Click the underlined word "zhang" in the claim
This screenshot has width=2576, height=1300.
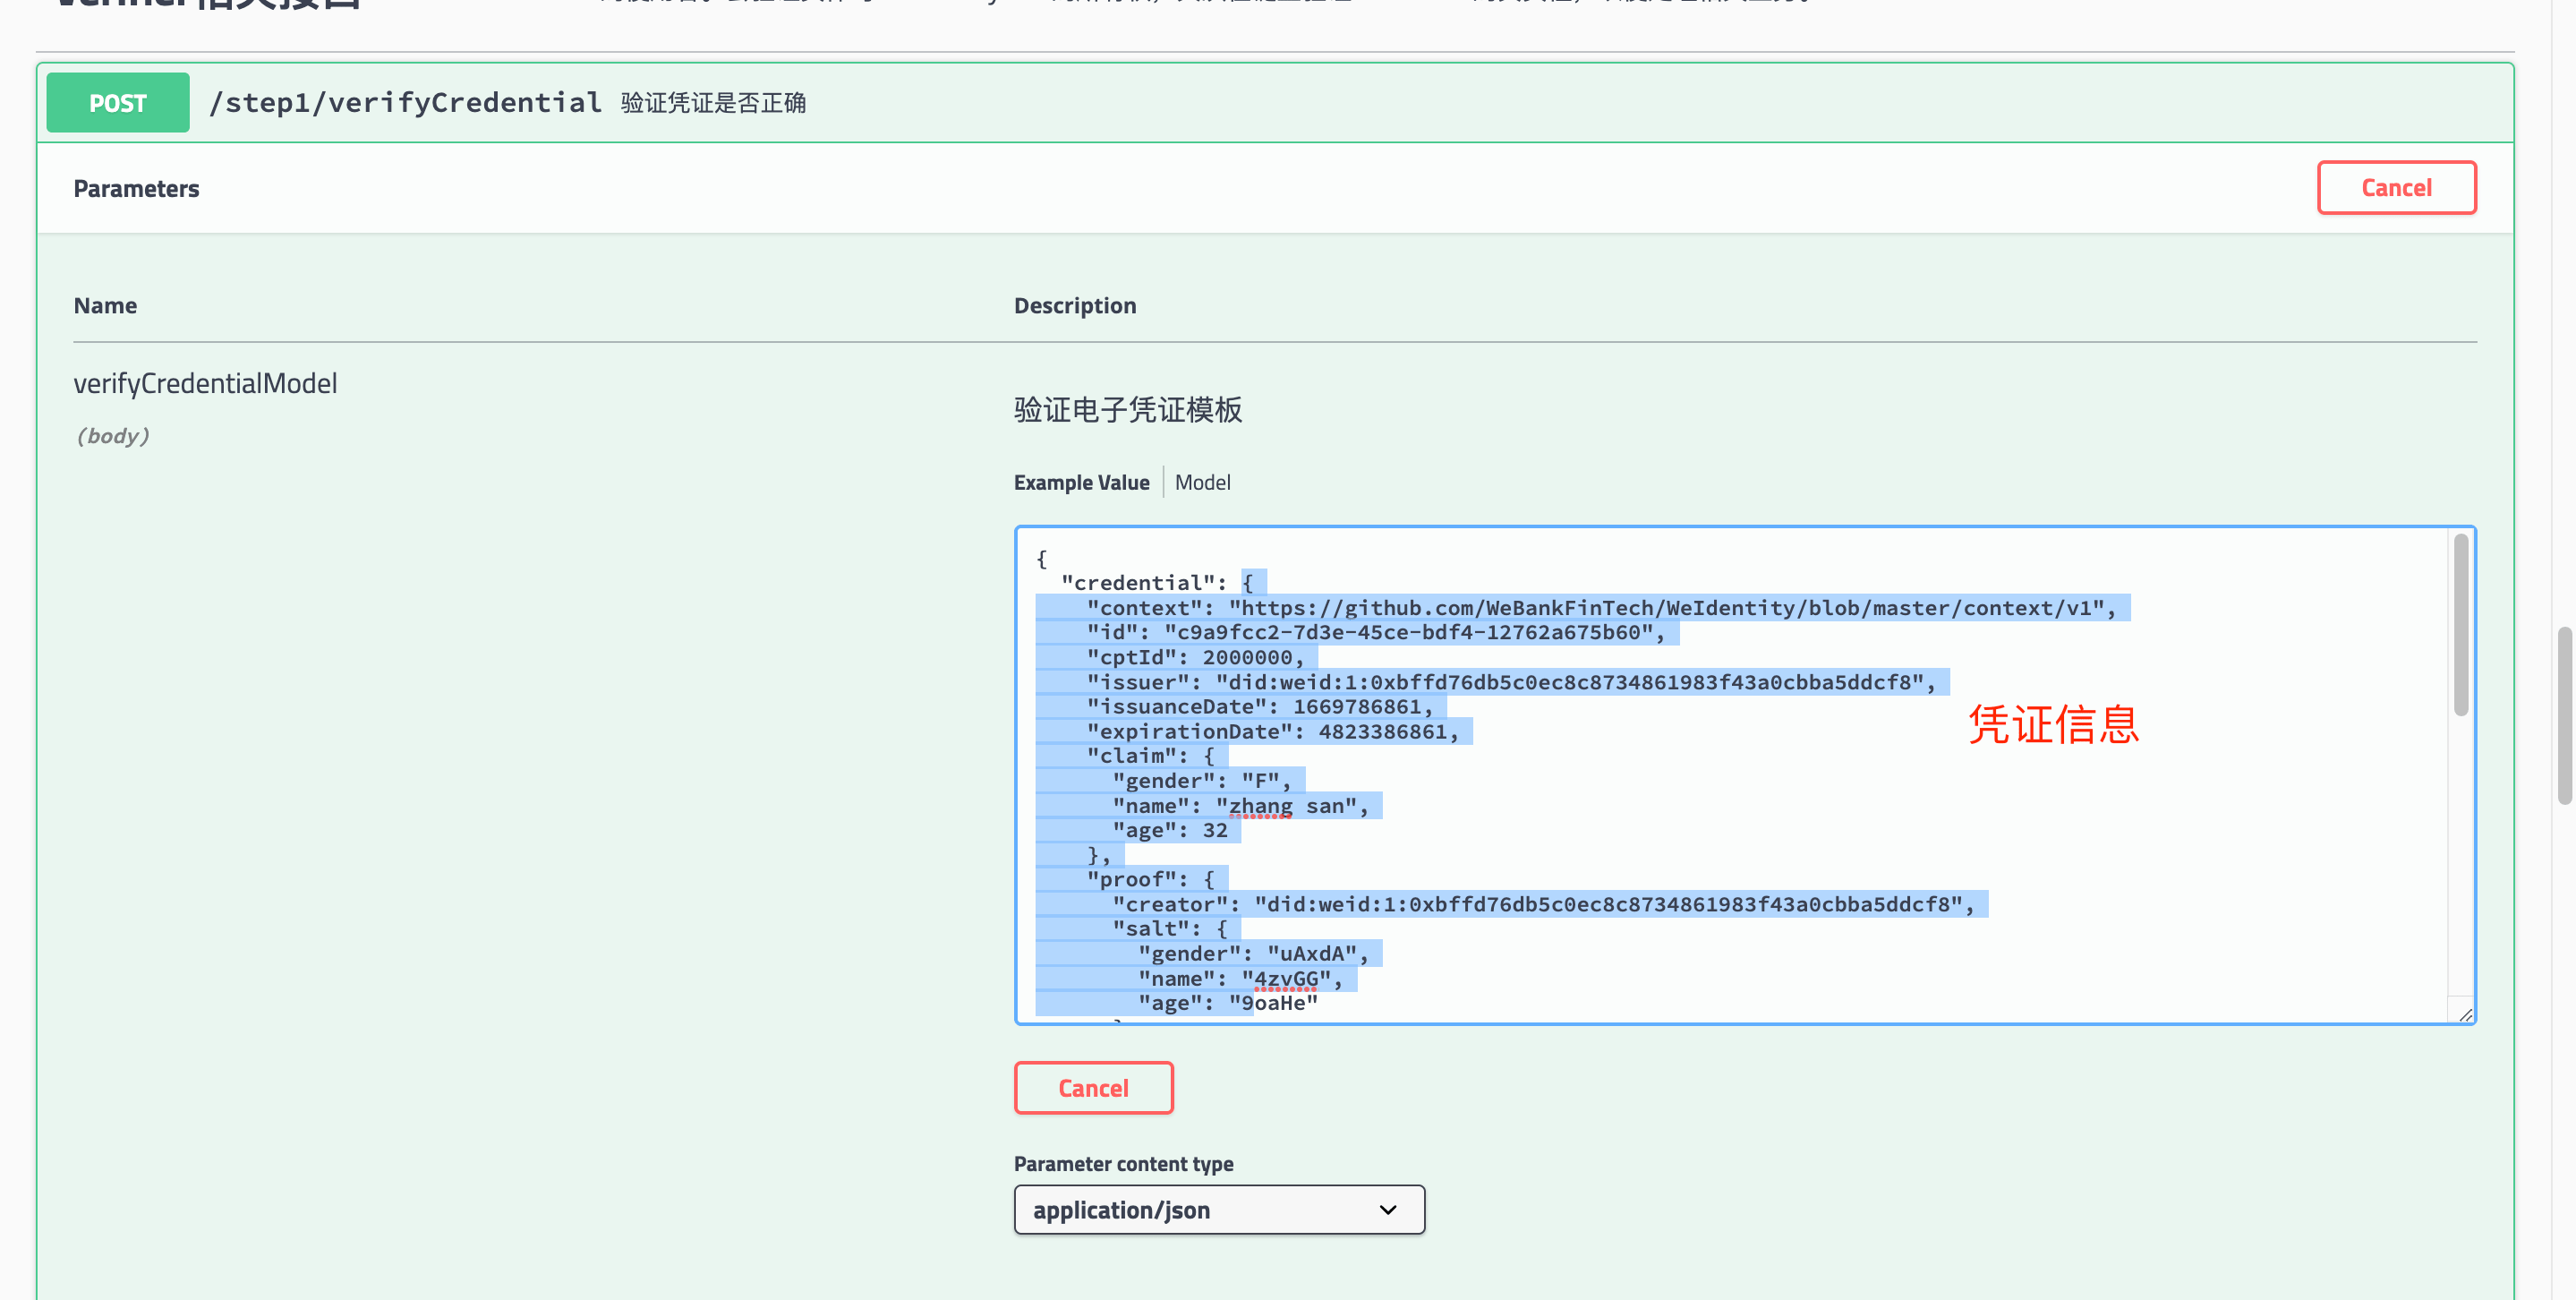coord(1259,806)
